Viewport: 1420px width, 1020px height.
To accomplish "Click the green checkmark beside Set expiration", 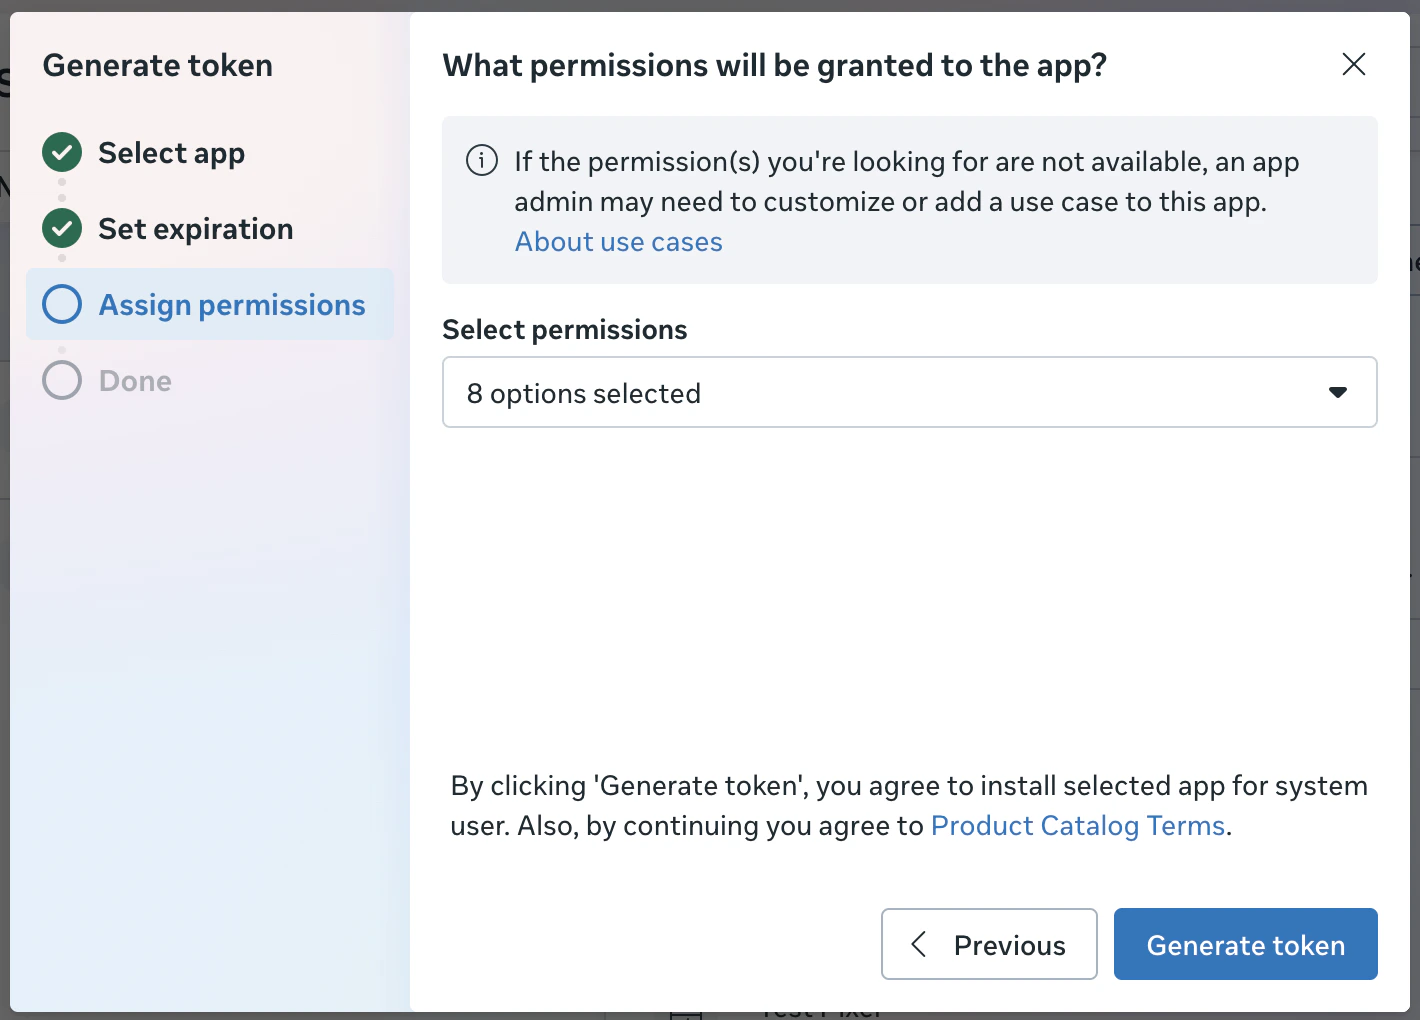I will point(61,228).
